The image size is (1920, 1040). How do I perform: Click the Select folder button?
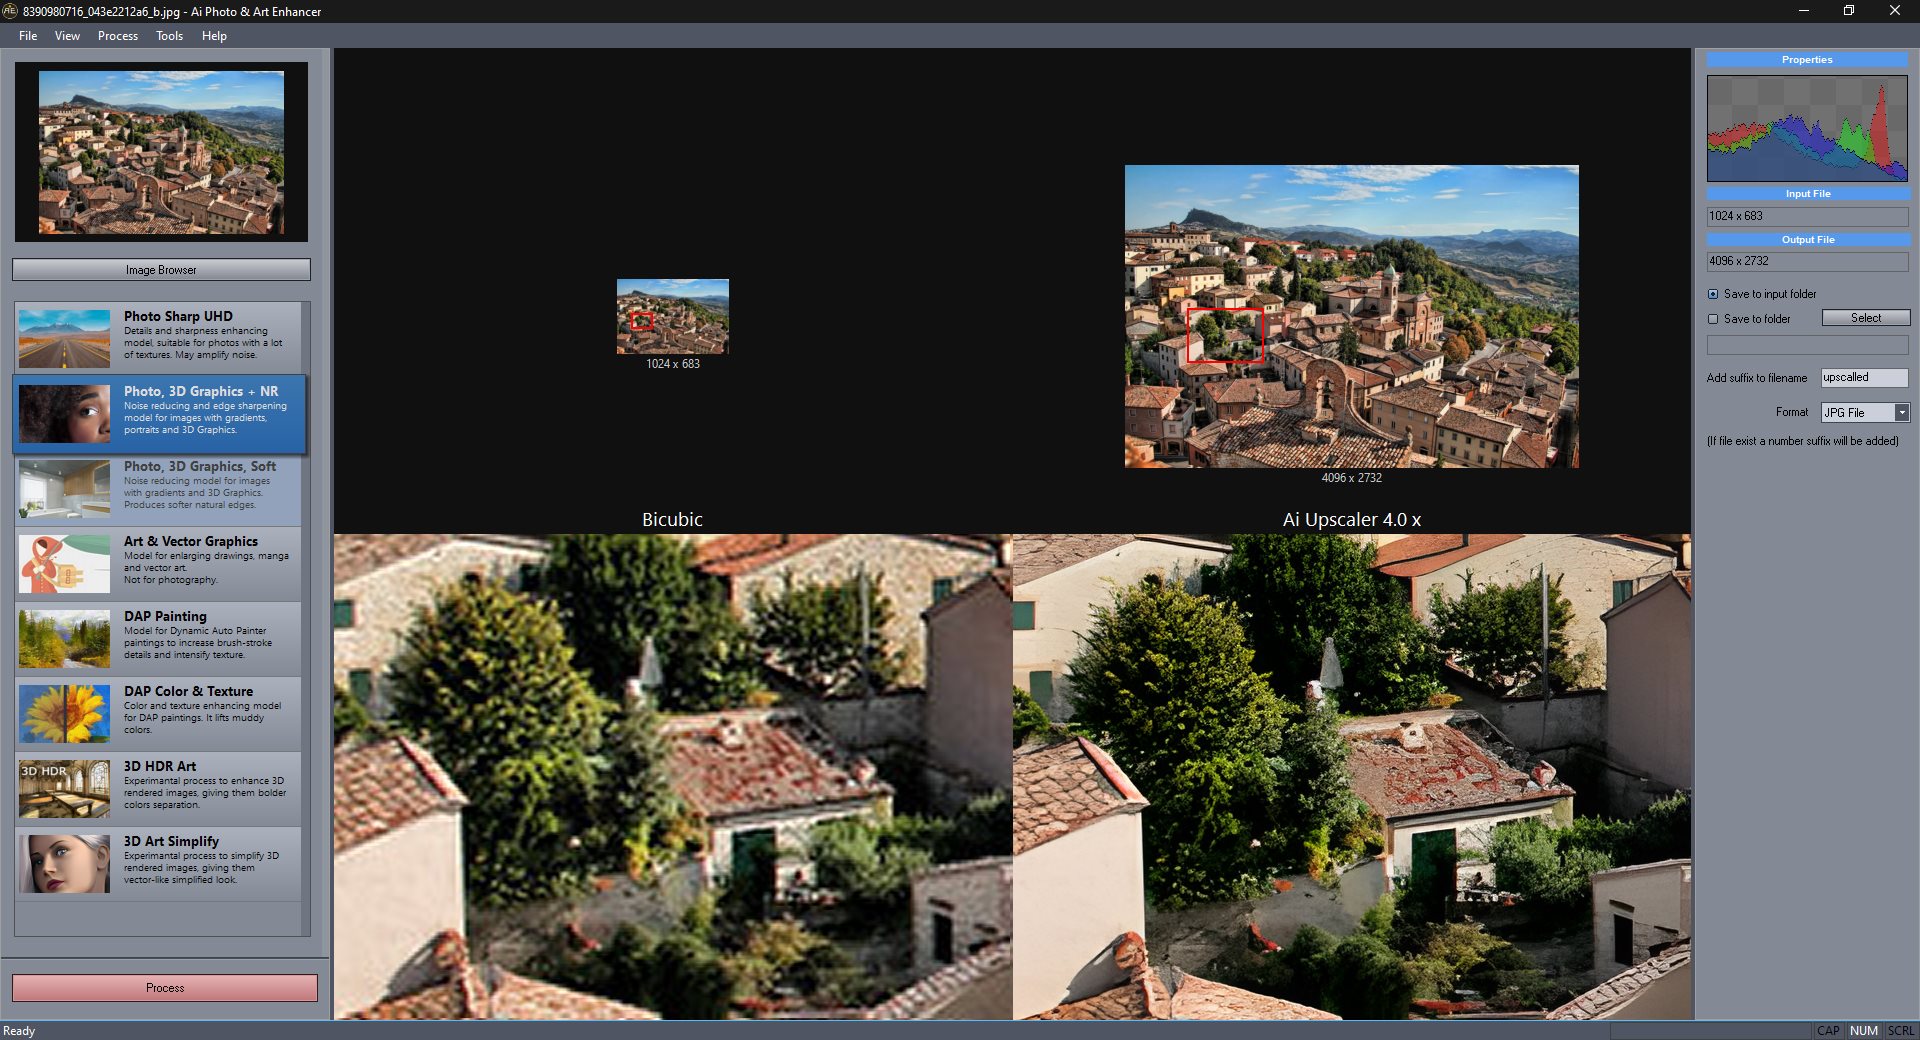coord(1865,318)
